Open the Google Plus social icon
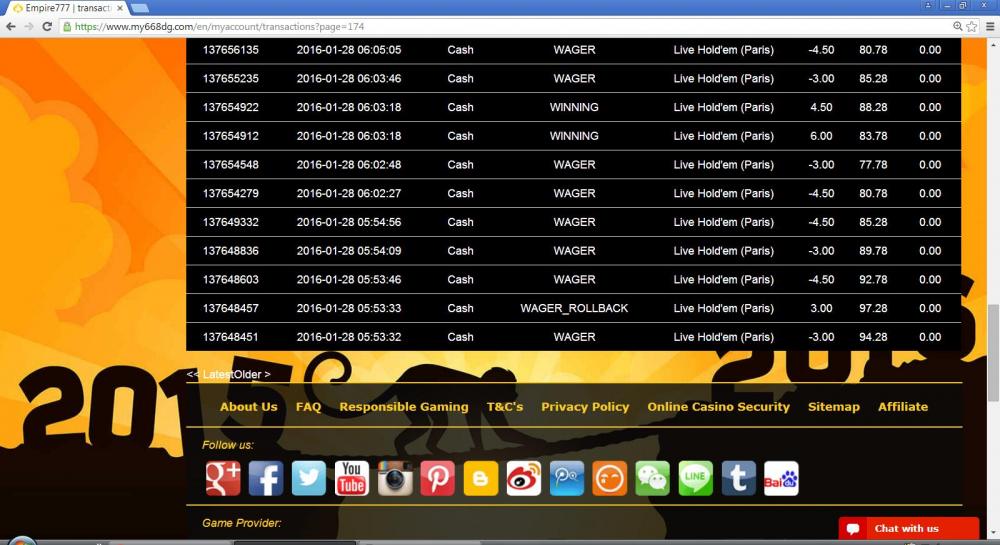Image resolution: width=1000 pixels, height=545 pixels. coord(223,478)
